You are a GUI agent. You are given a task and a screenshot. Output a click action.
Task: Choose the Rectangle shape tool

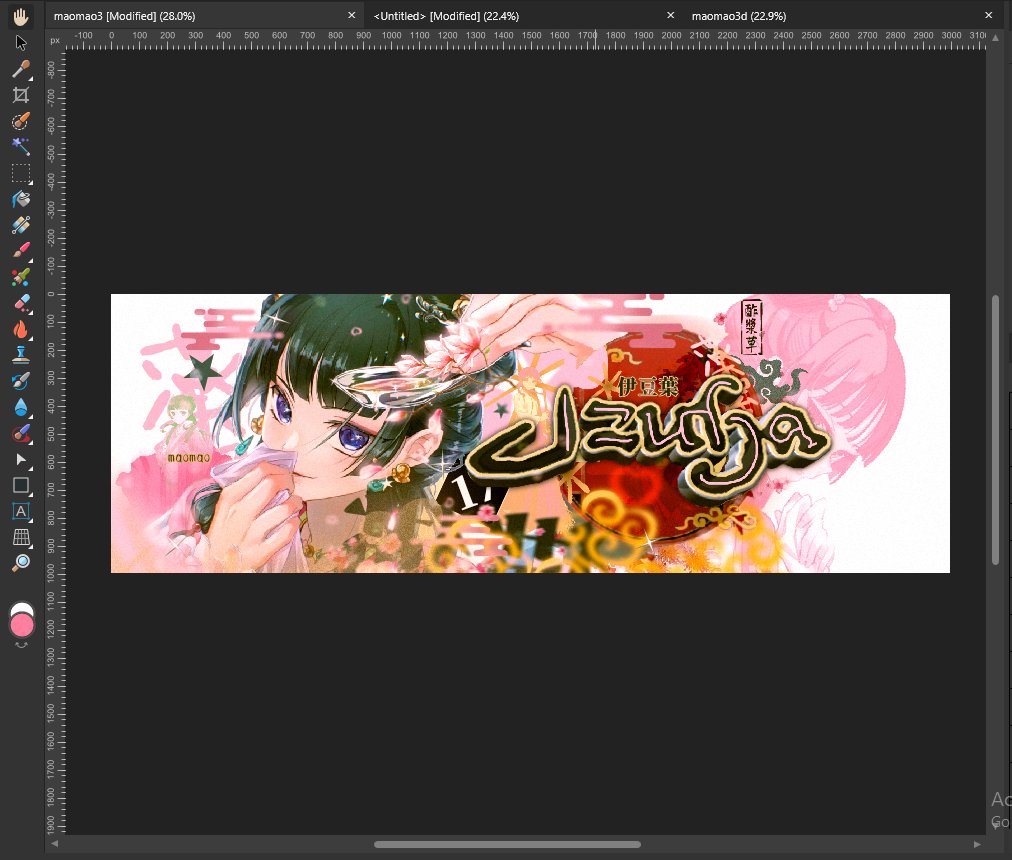point(21,485)
